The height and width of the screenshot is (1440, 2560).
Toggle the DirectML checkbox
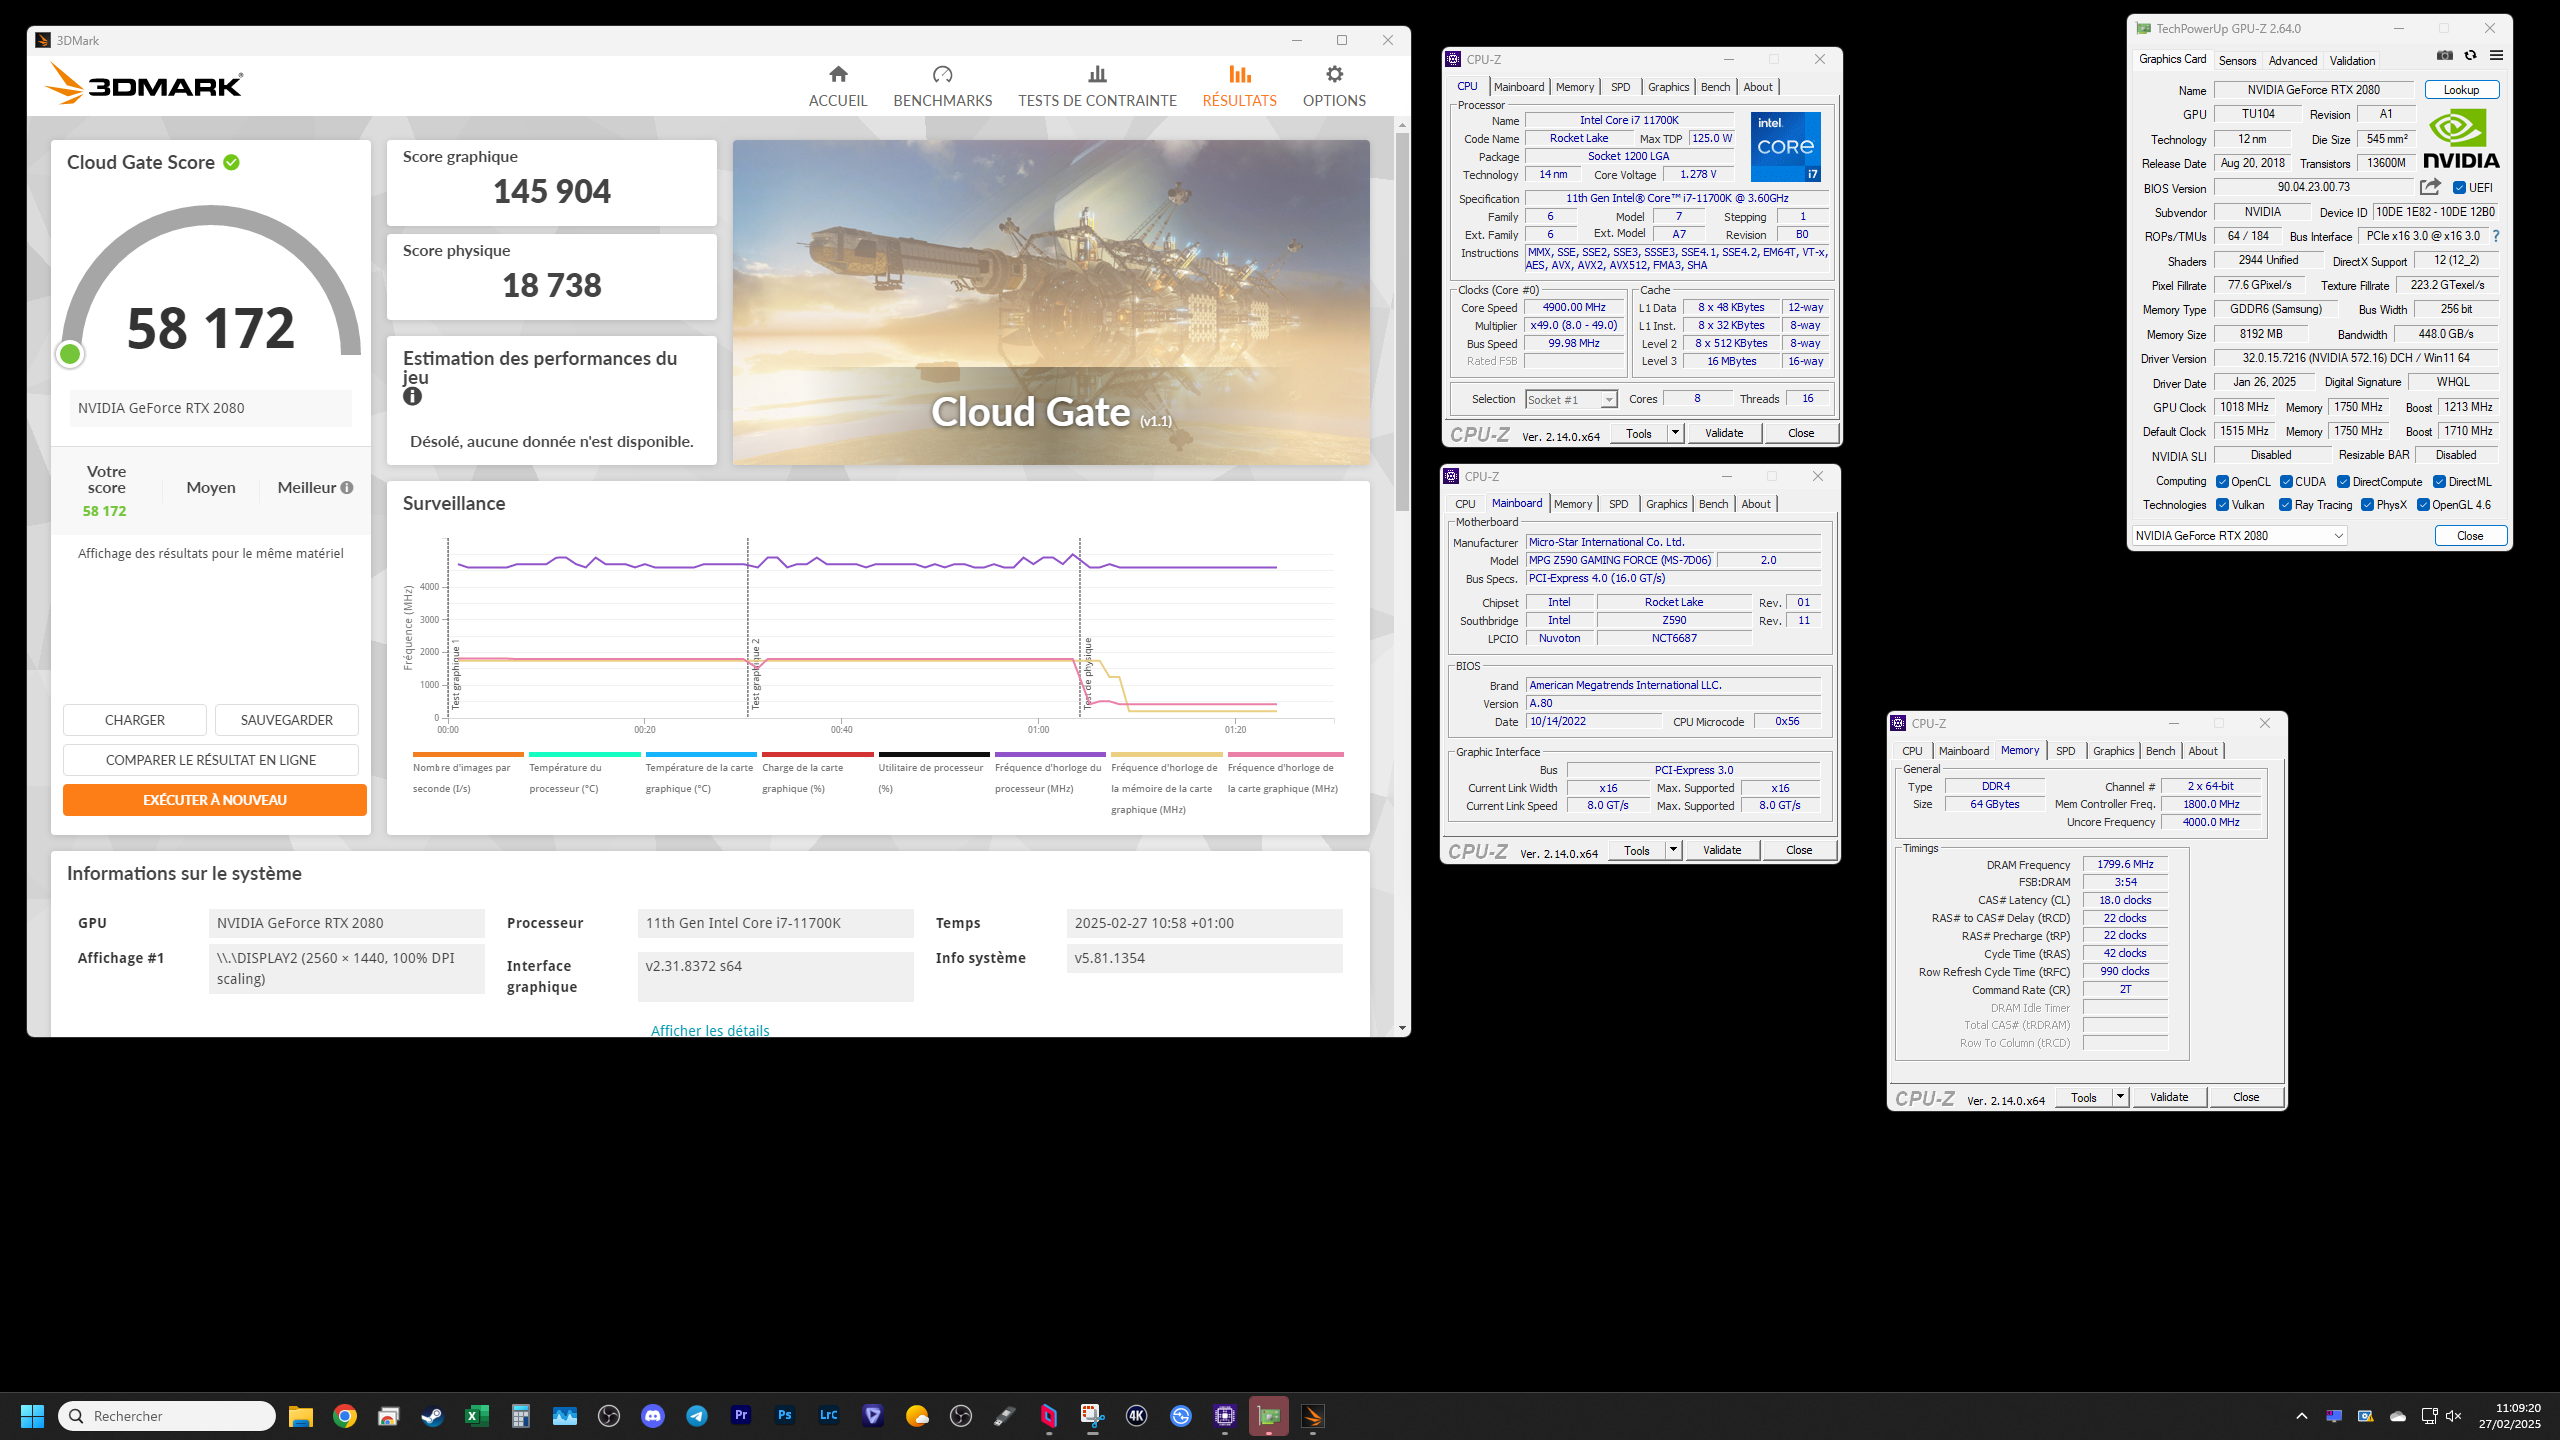(2439, 482)
